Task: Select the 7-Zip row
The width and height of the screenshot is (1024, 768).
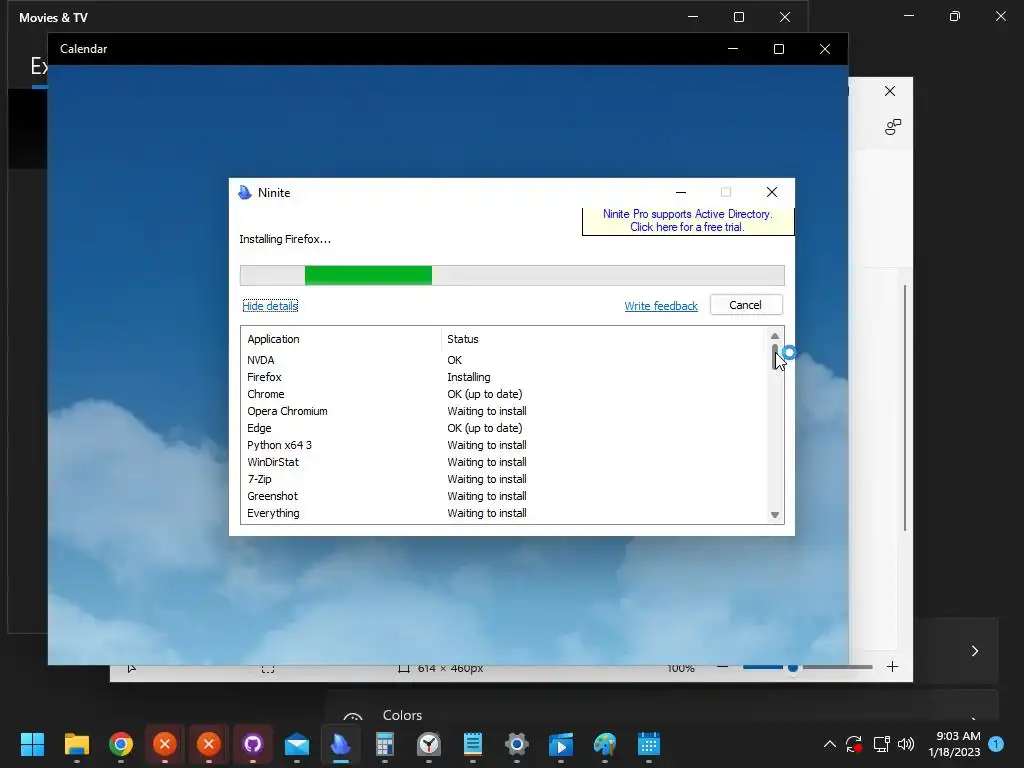Action: point(503,479)
